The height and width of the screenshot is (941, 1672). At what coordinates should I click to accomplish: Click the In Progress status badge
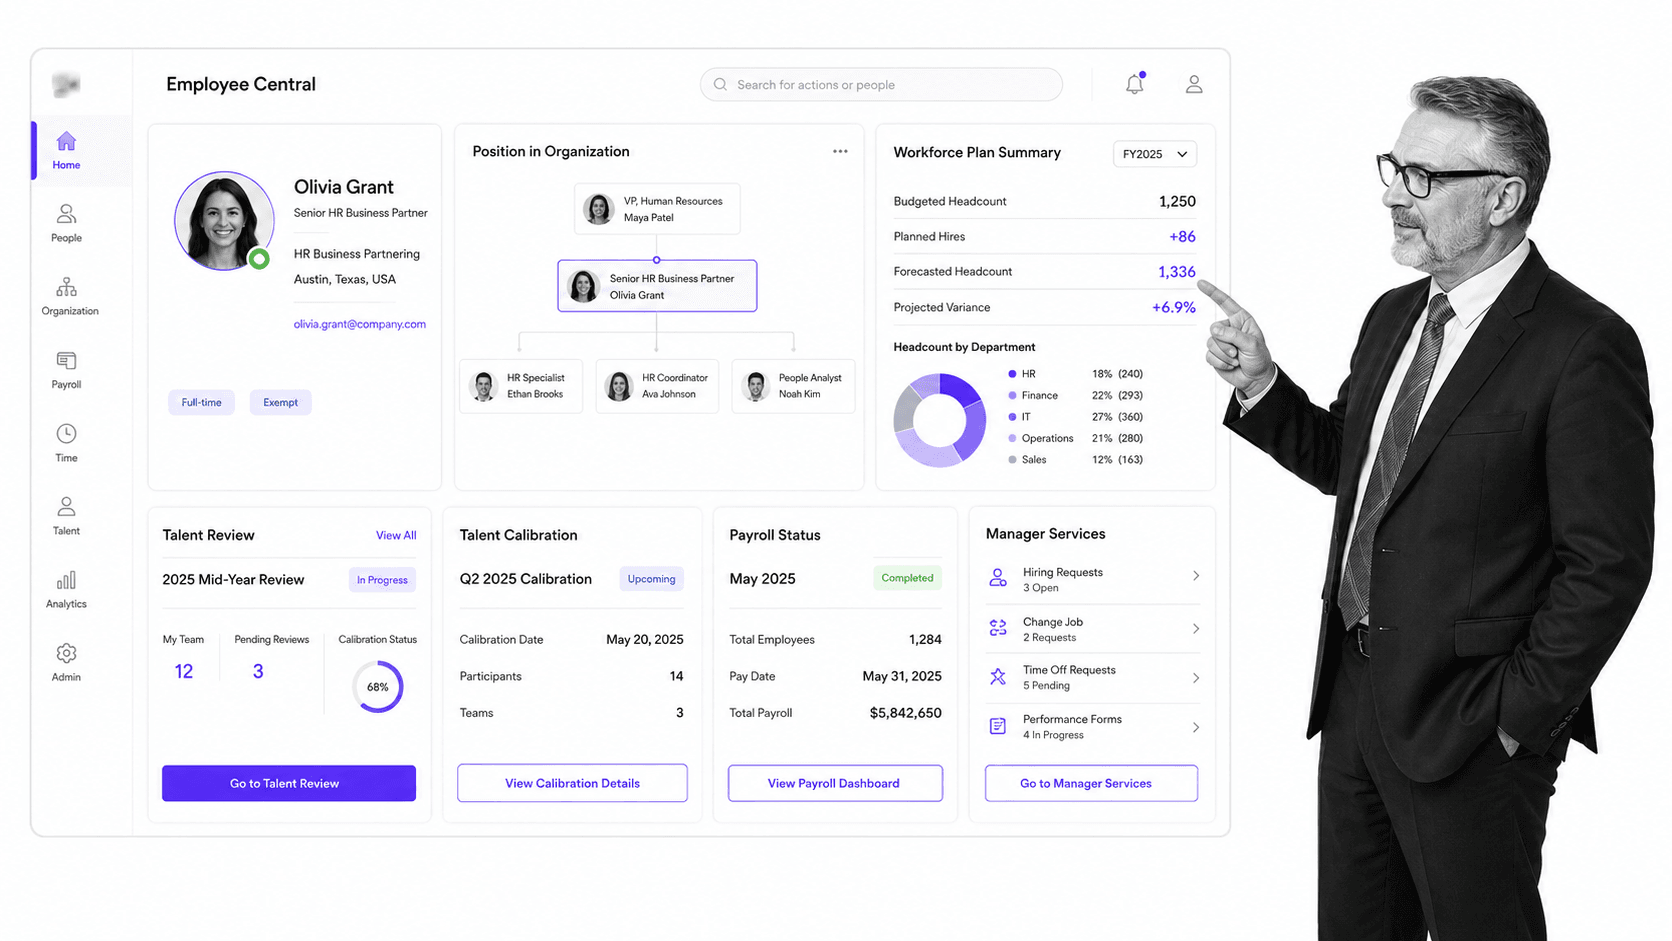(x=382, y=580)
